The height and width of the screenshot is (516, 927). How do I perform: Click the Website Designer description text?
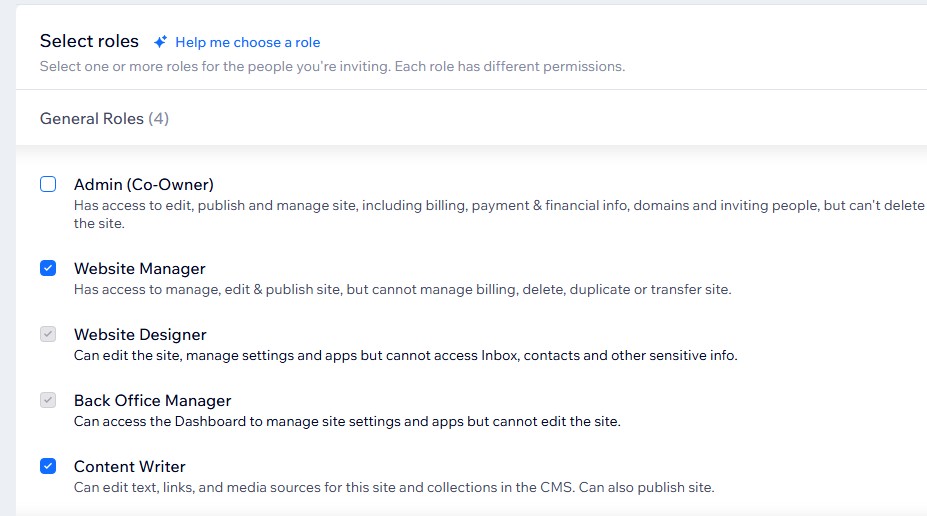pyautogui.click(x=405, y=356)
